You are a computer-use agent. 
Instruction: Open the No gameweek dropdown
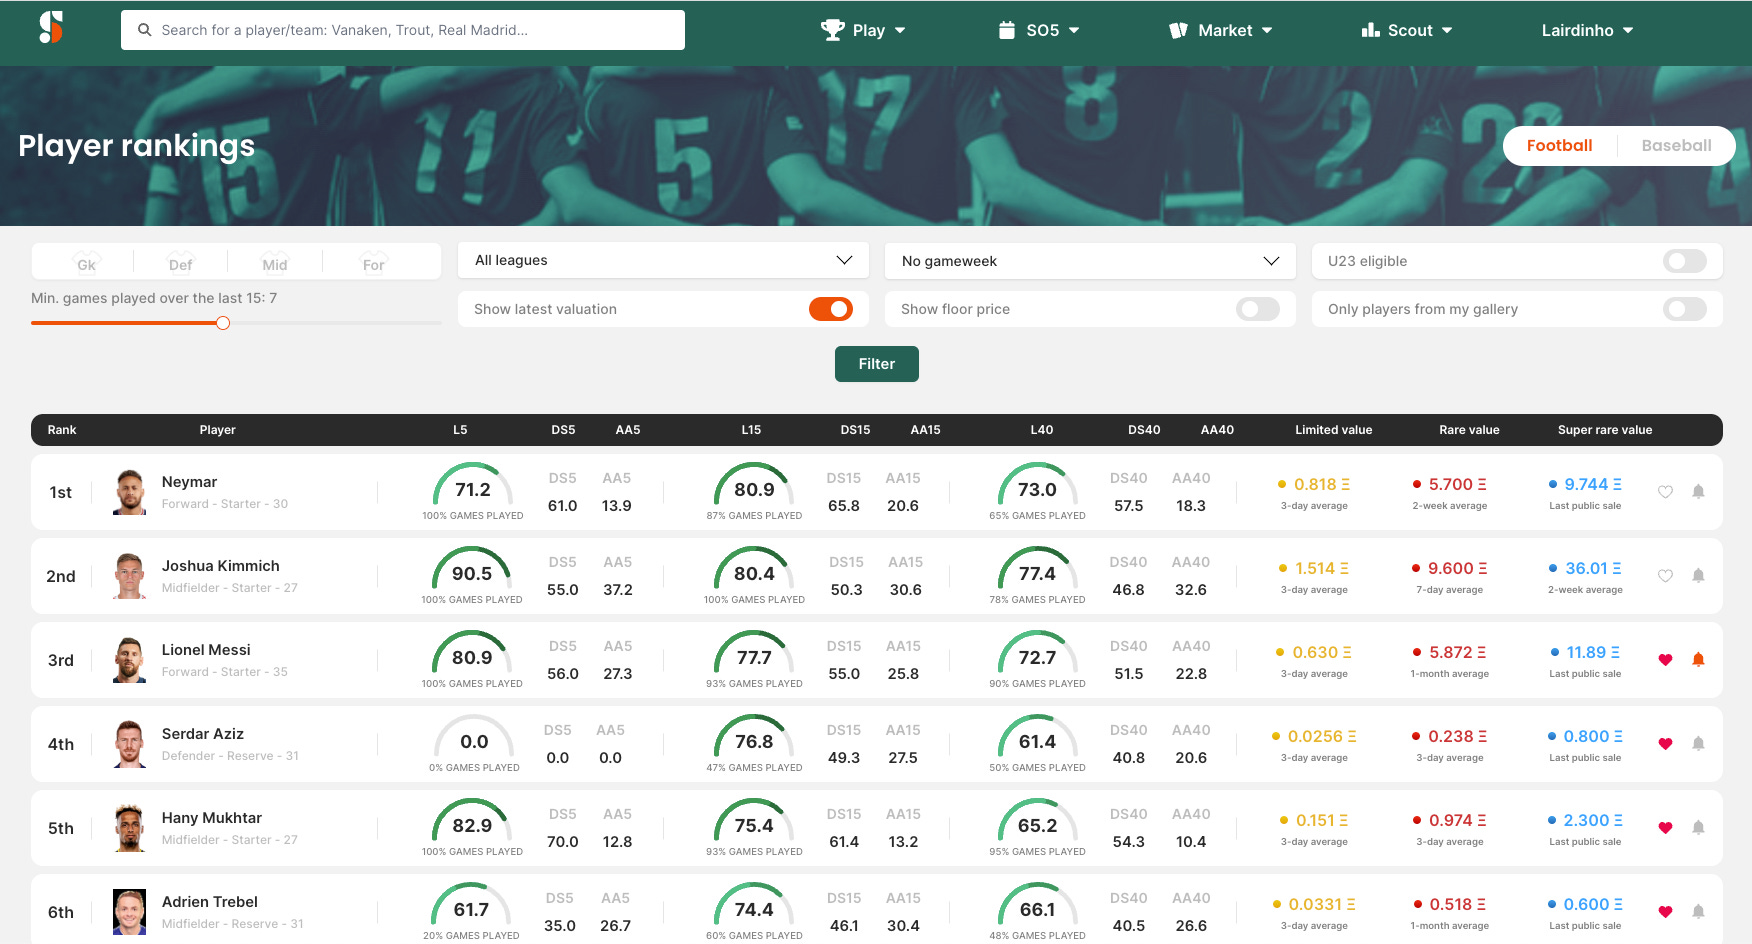click(1090, 261)
